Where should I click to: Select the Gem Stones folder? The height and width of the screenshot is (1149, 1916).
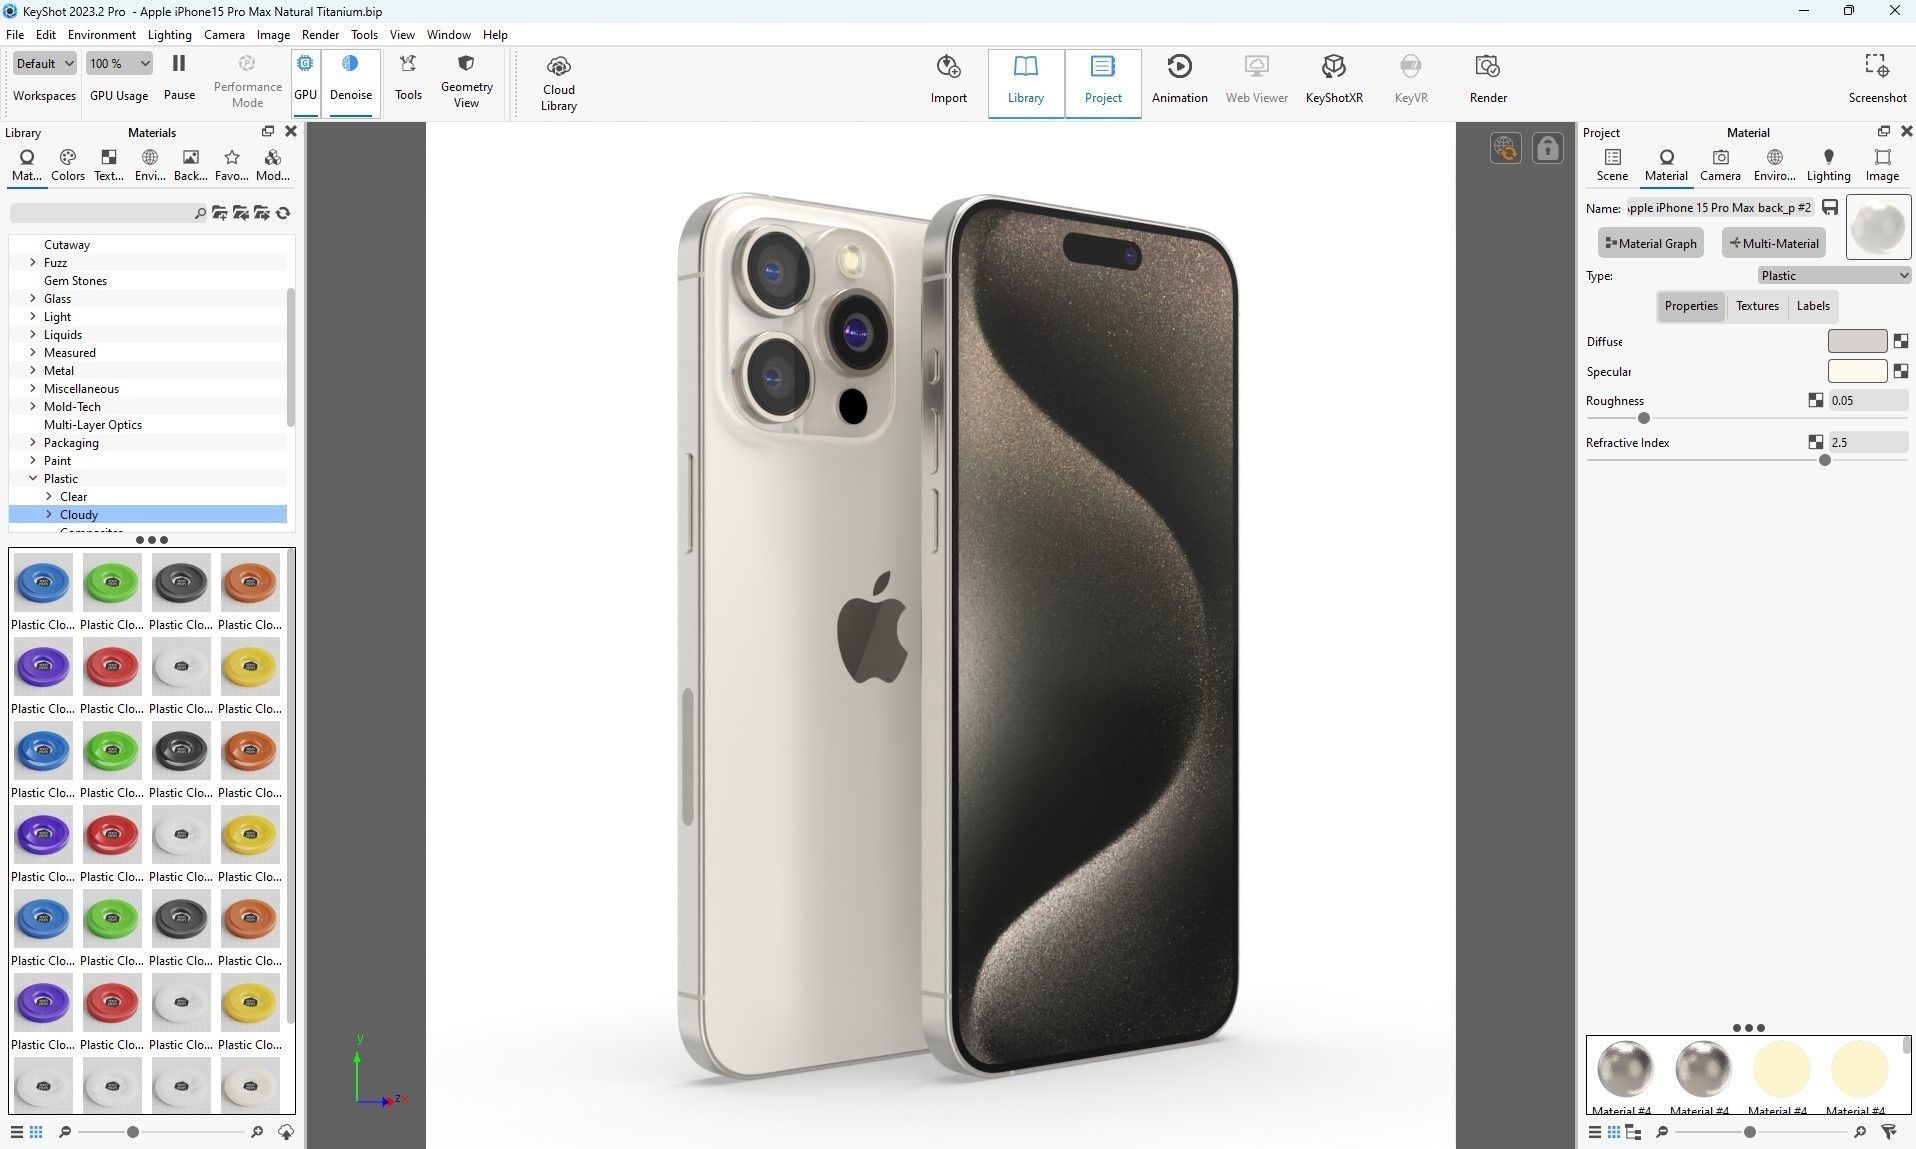pyautogui.click(x=75, y=280)
